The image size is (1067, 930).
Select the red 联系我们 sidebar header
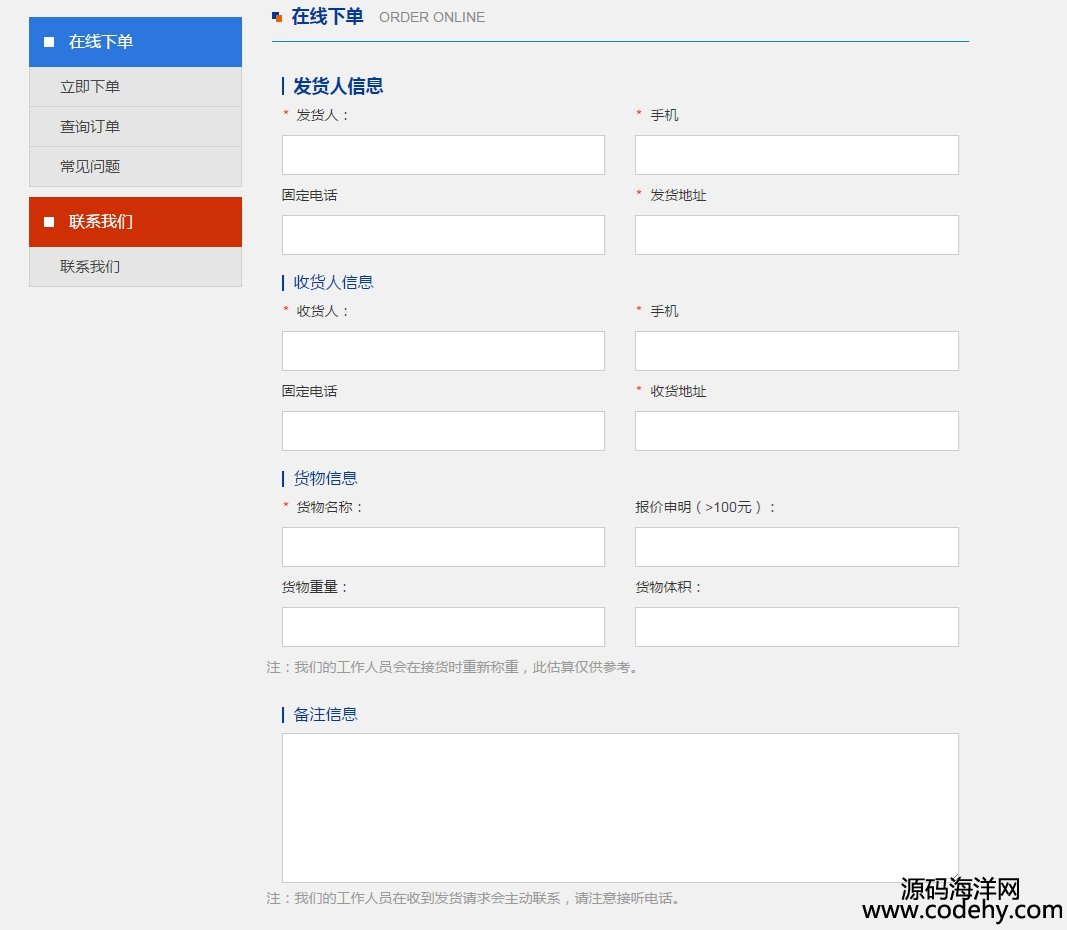[135, 222]
